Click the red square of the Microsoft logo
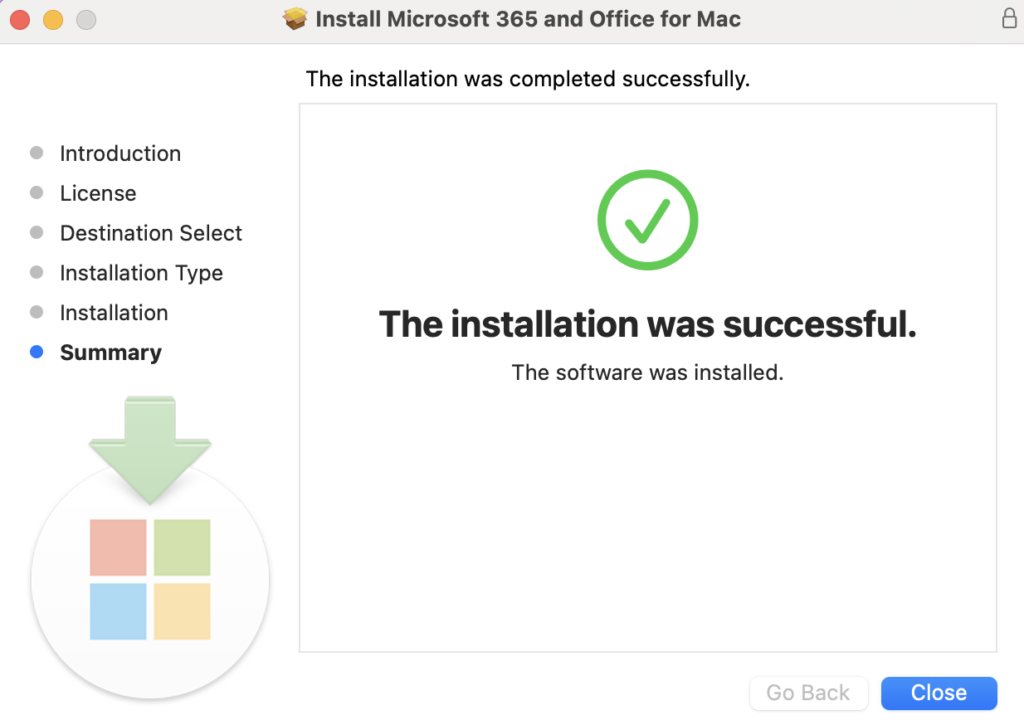This screenshot has height=725, width=1024. point(117,548)
